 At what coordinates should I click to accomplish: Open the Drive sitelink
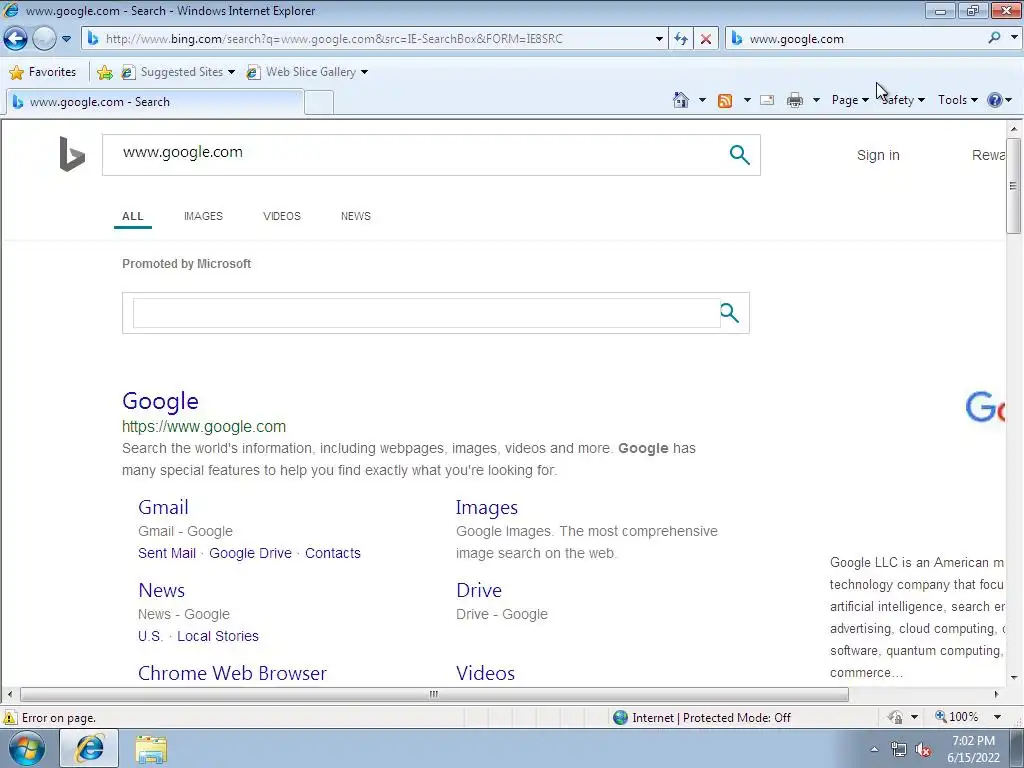pyautogui.click(x=479, y=590)
